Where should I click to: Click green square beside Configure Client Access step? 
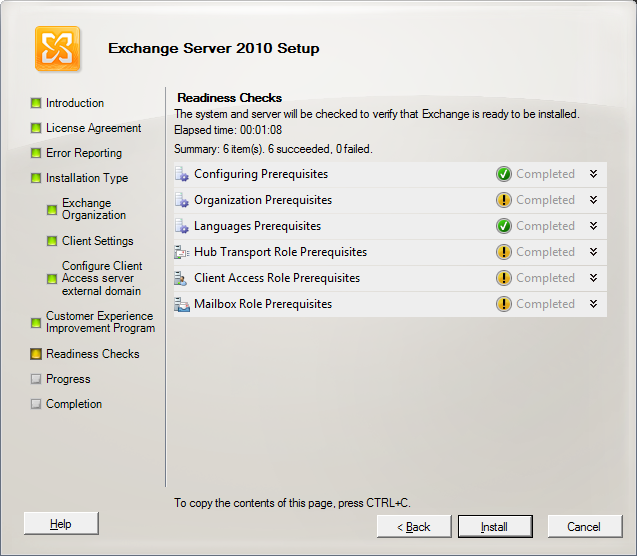click(x=52, y=279)
